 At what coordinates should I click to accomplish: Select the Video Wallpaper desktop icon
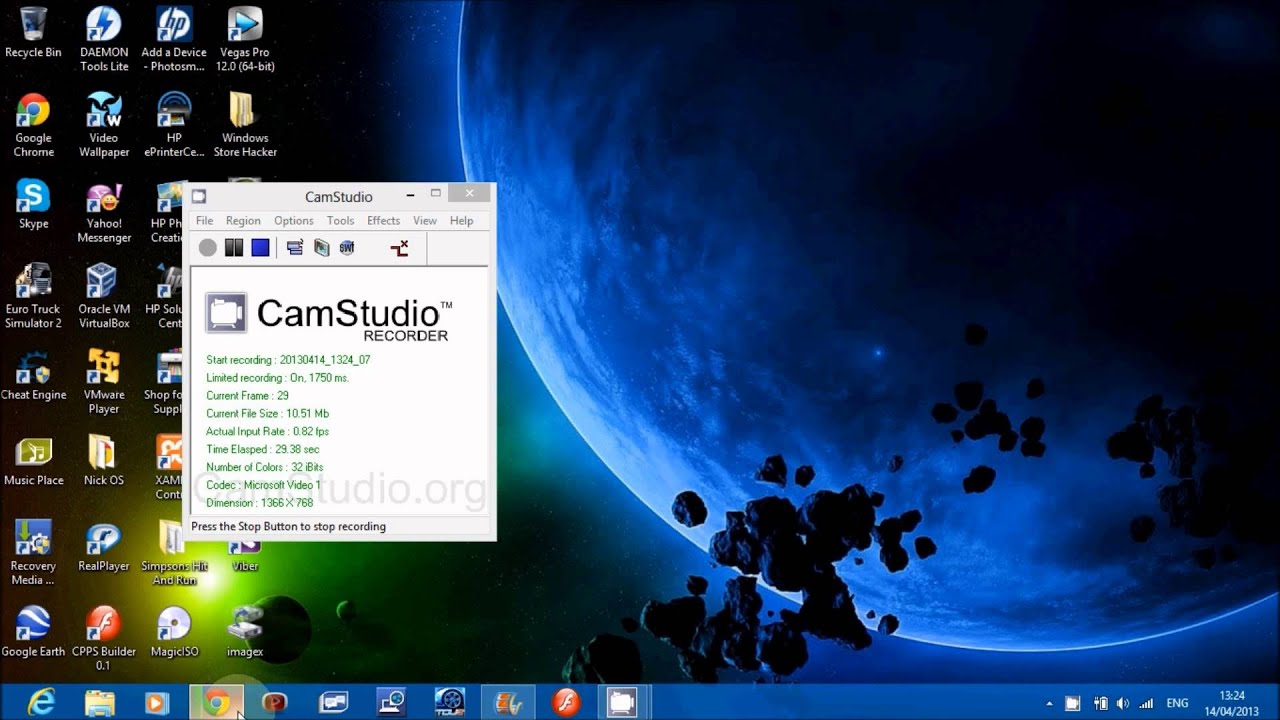point(104,124)
